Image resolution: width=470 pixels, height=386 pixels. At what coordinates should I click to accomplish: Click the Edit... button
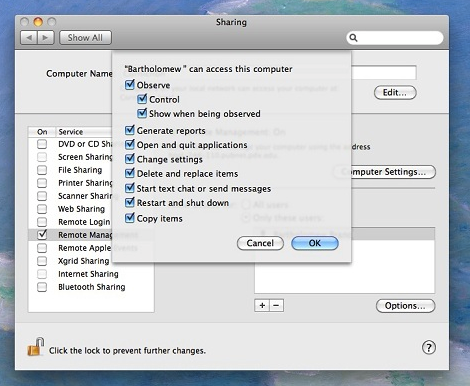[395, 93]
